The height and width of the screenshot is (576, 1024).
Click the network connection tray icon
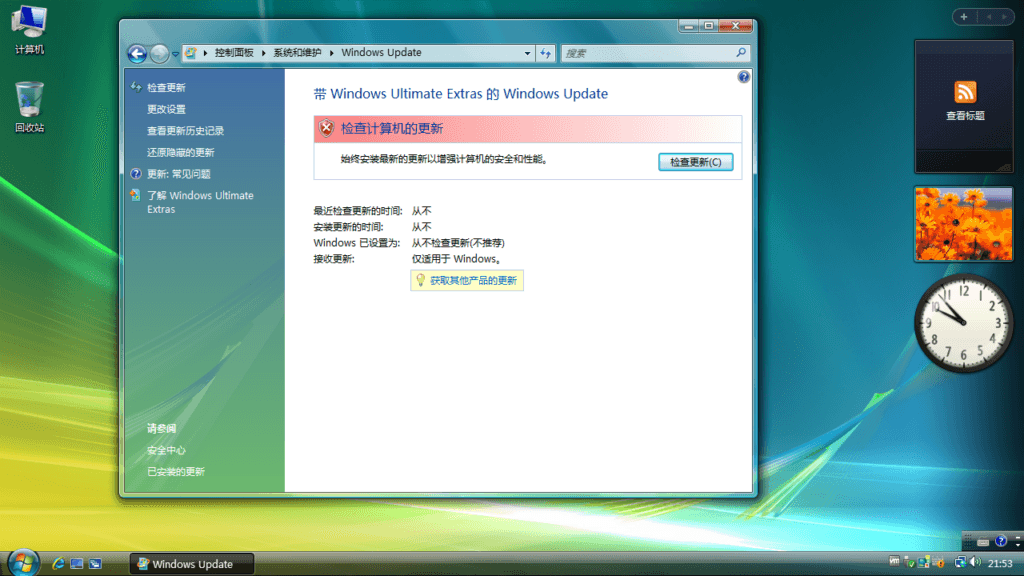(960, 562)
